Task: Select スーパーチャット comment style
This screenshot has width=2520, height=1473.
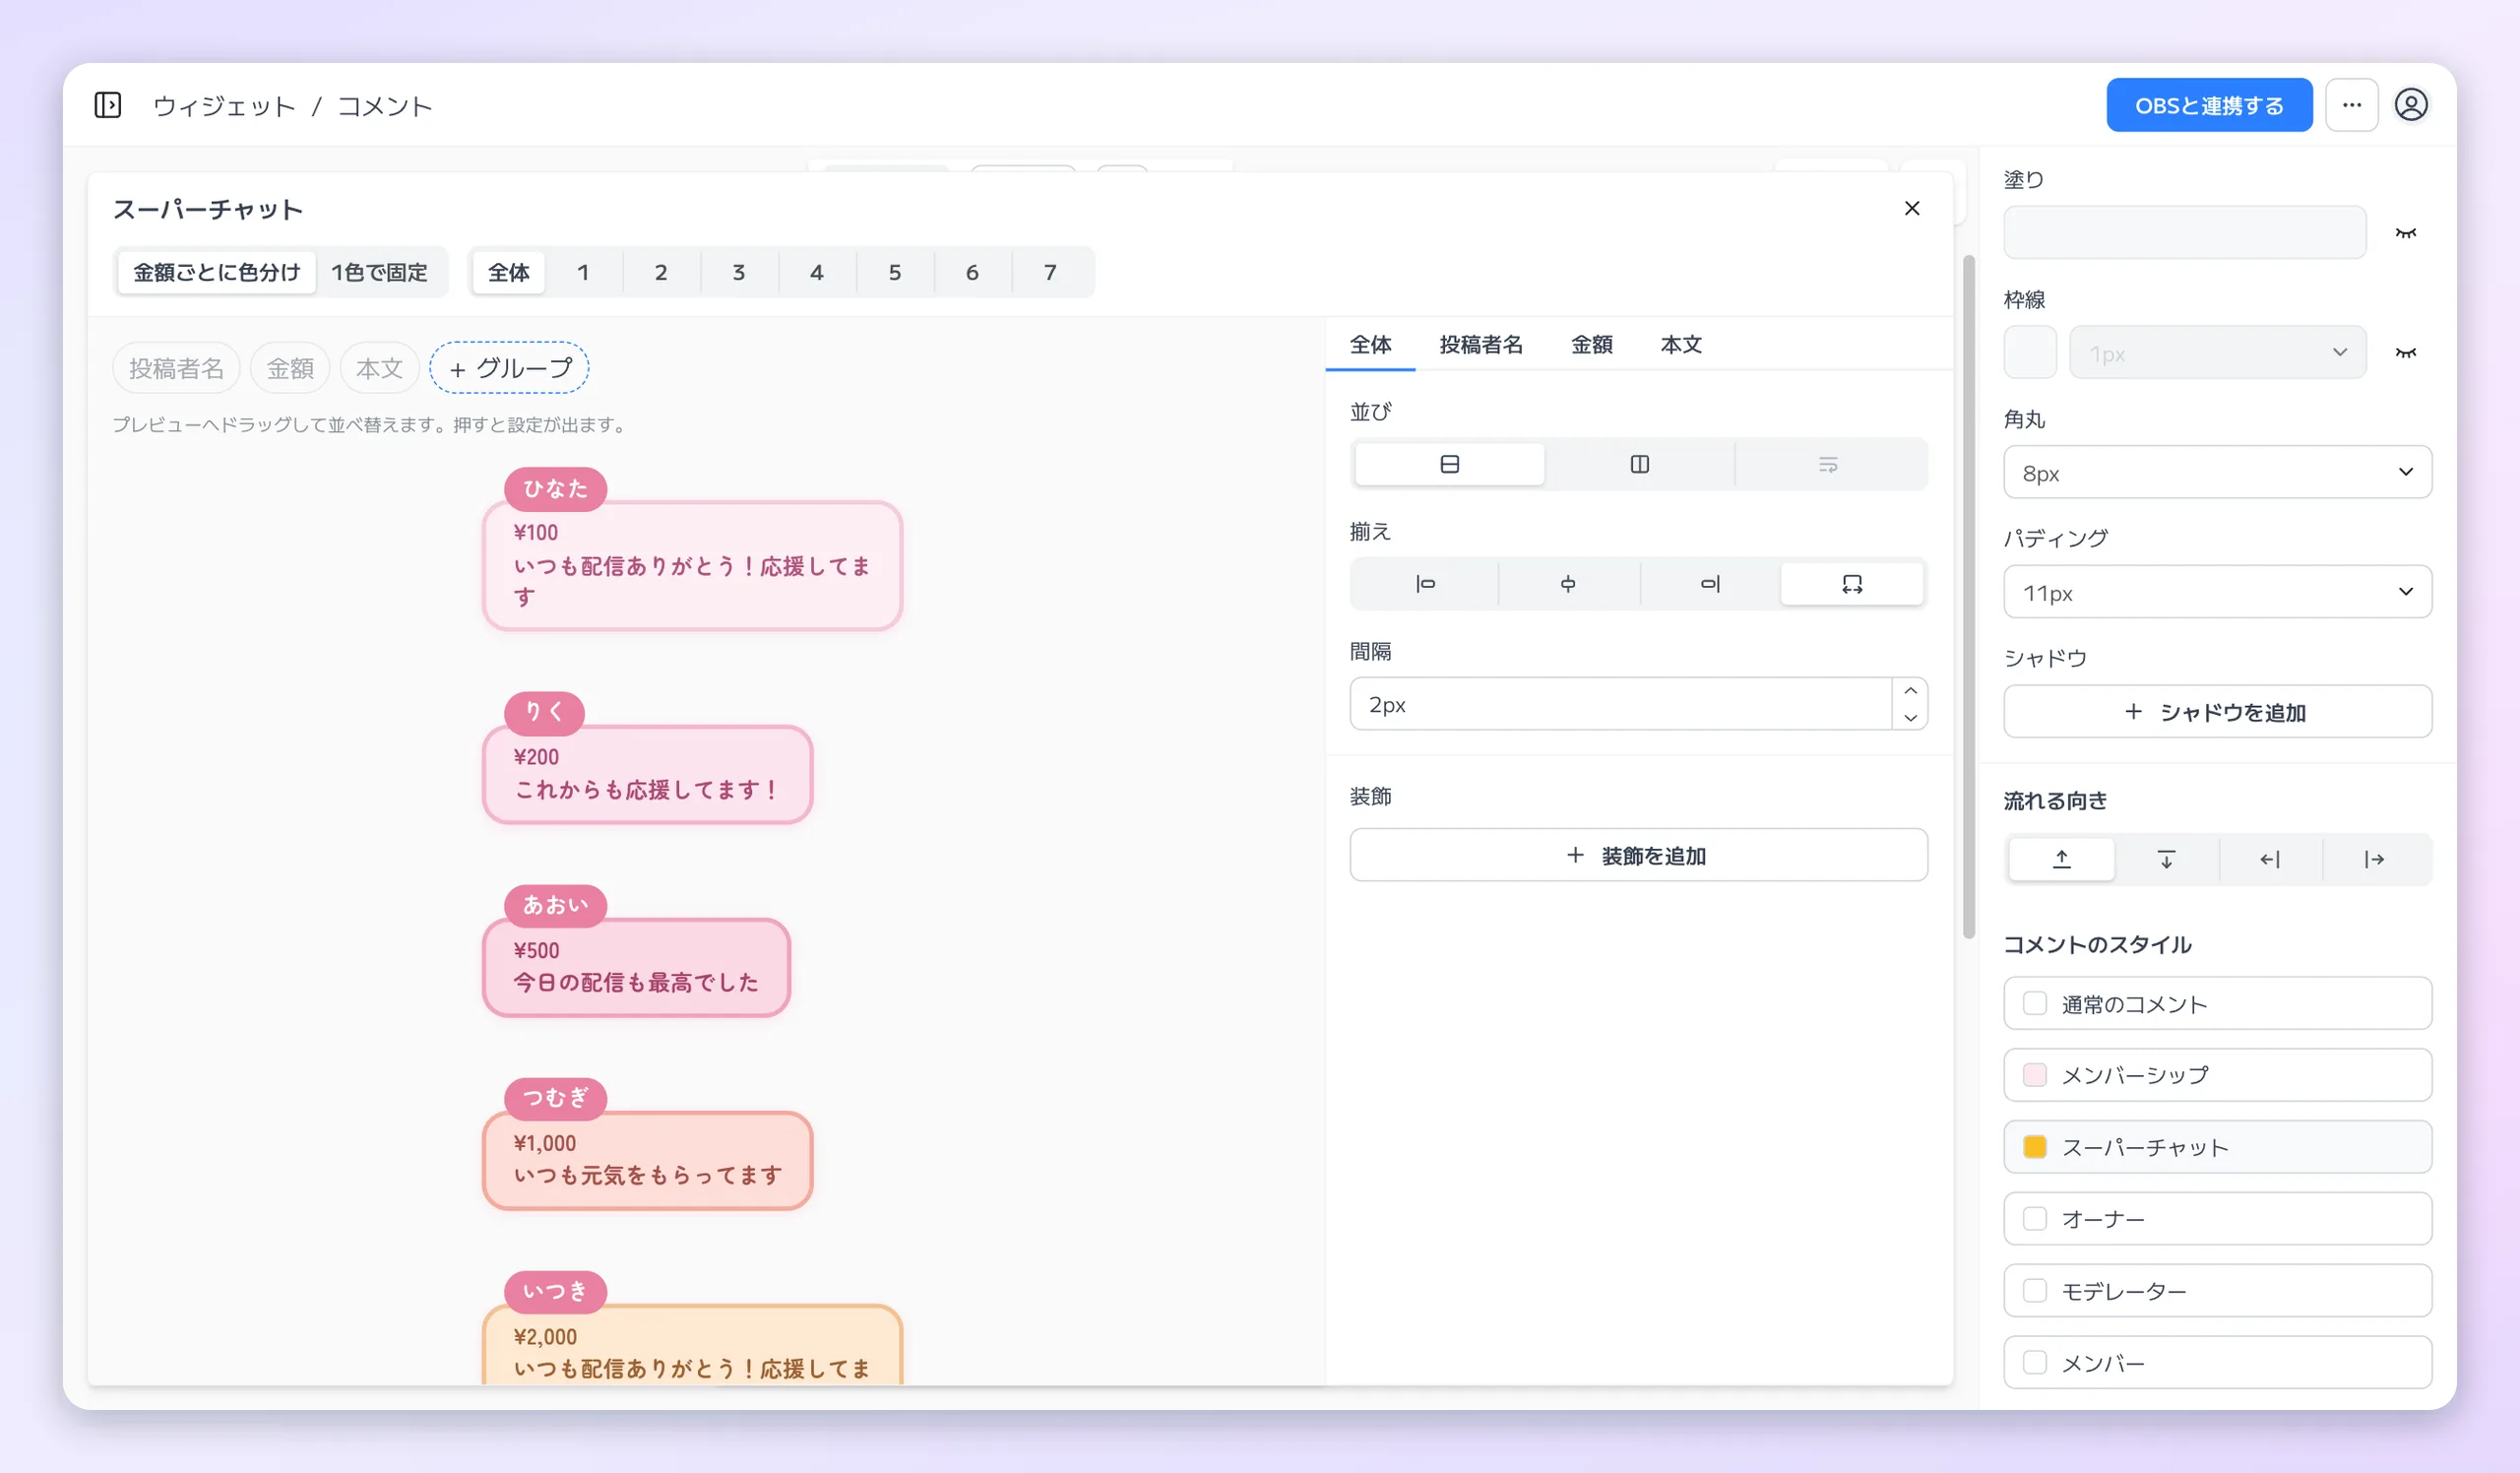Action: [x=2217, y=1147]
